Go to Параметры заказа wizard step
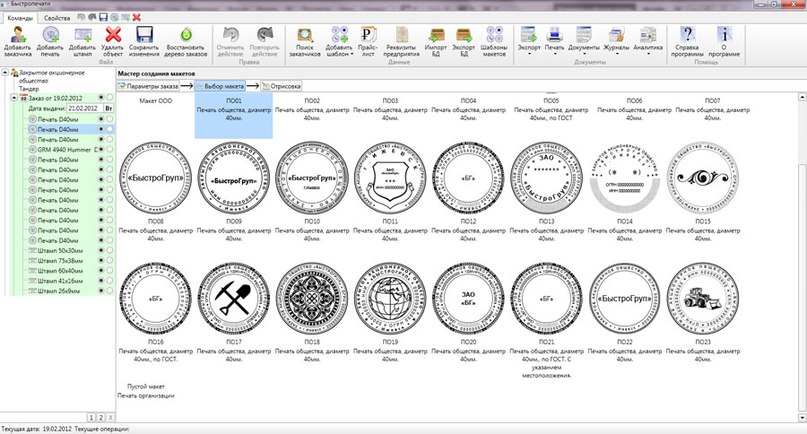This screenshot has height=434, width=807. click(150, 86)
